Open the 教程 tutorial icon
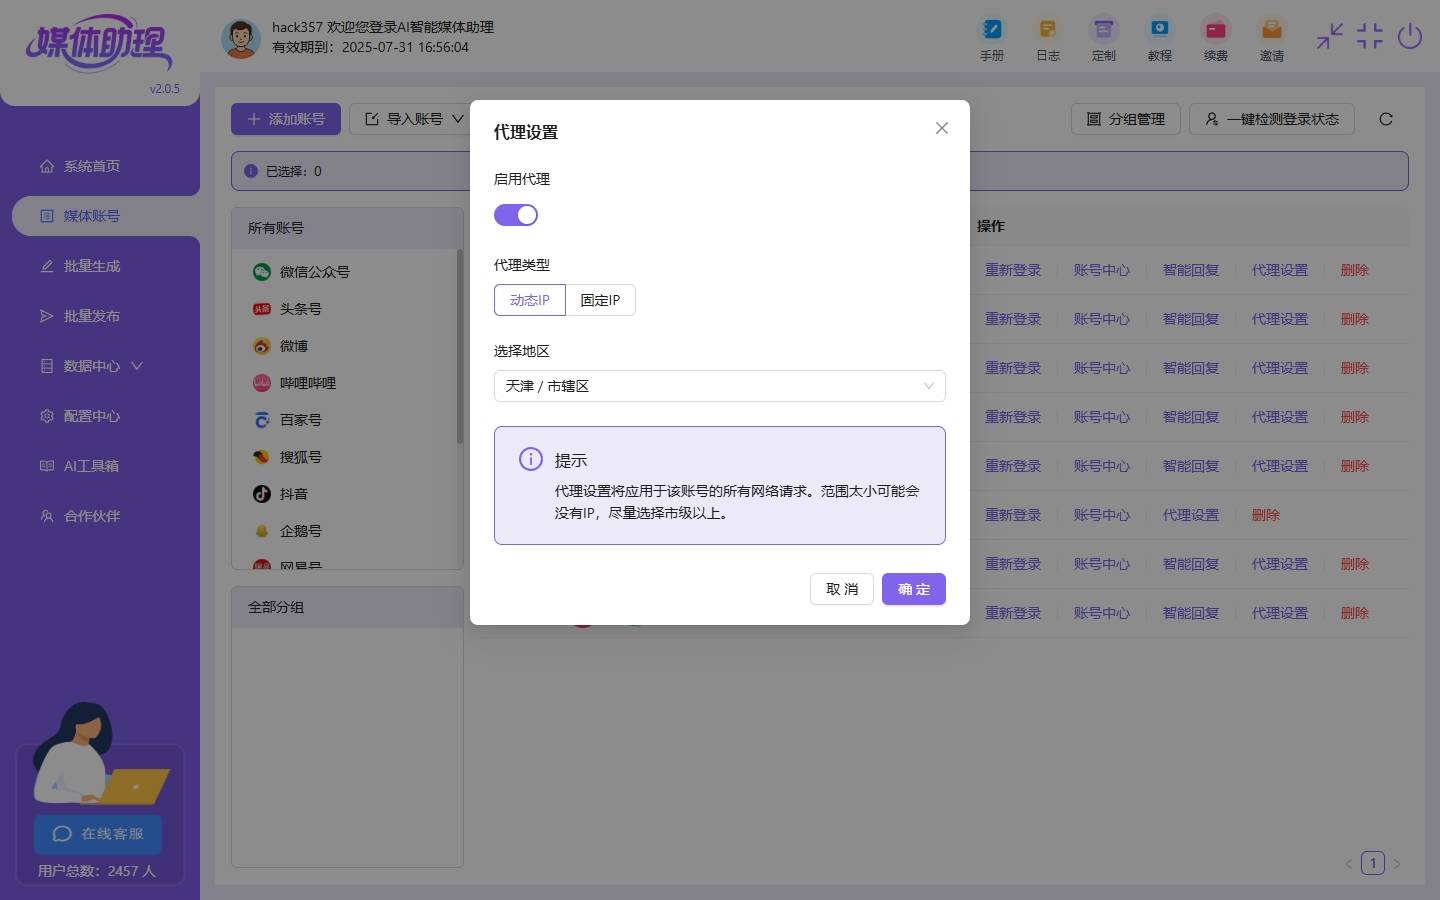The image size is (1440, 900). [1160, 29]
